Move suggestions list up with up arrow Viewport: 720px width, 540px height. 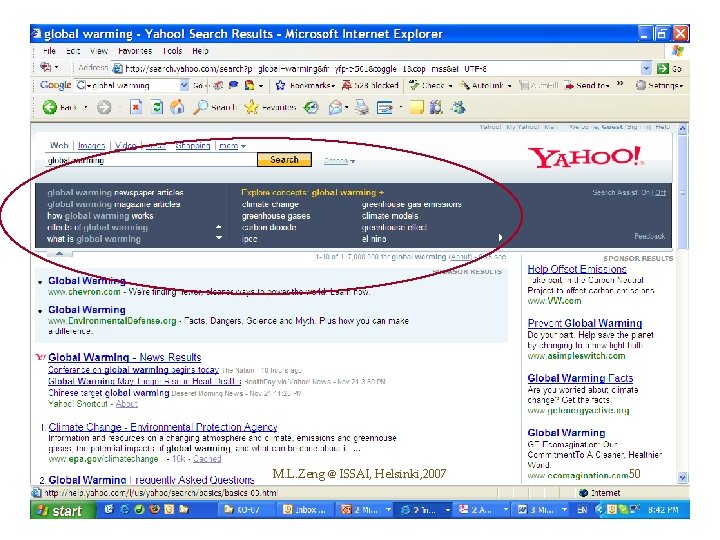[219, 227]
